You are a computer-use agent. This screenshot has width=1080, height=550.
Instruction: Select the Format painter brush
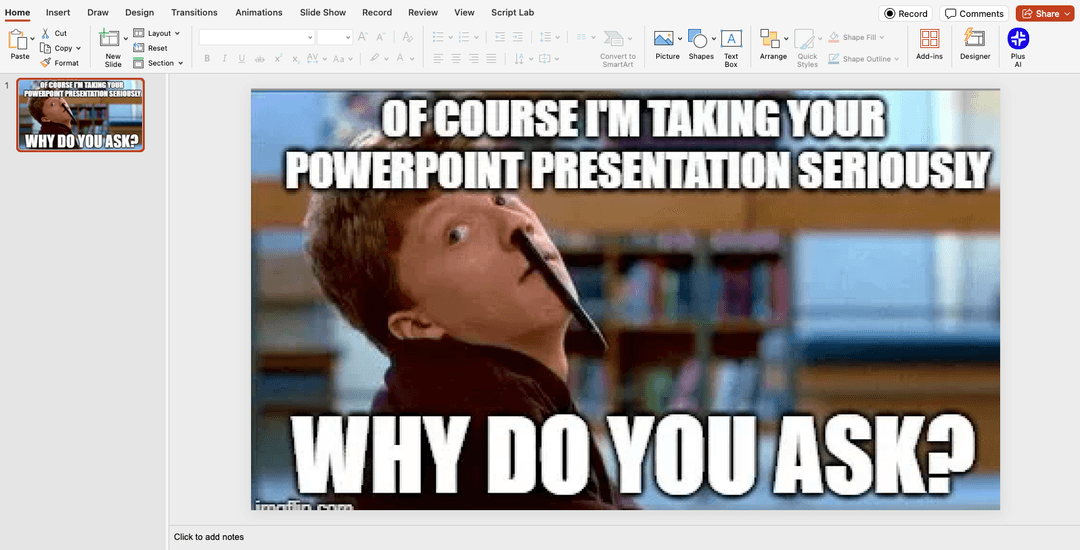pyautogui.click(x=46, y=63)
